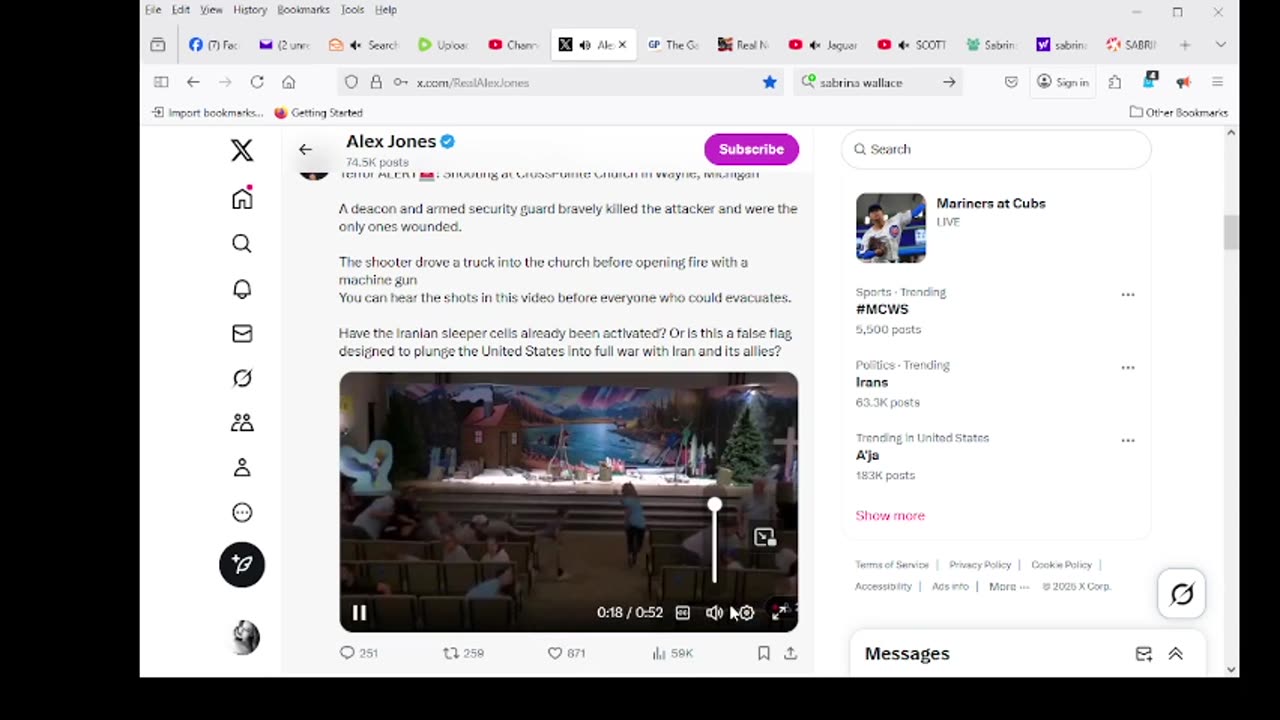View post analytics 59K views
The width and height of the screenshot is (1280, 720).
672,653
